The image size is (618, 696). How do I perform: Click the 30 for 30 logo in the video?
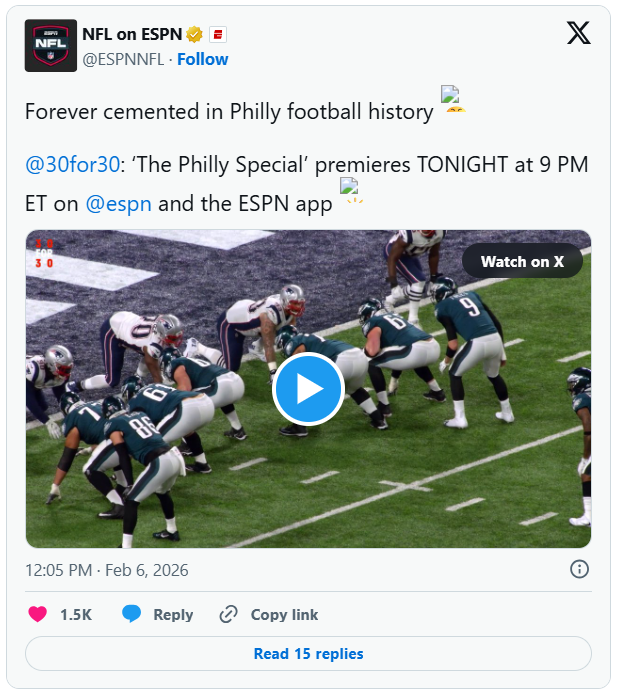point(44,253)
